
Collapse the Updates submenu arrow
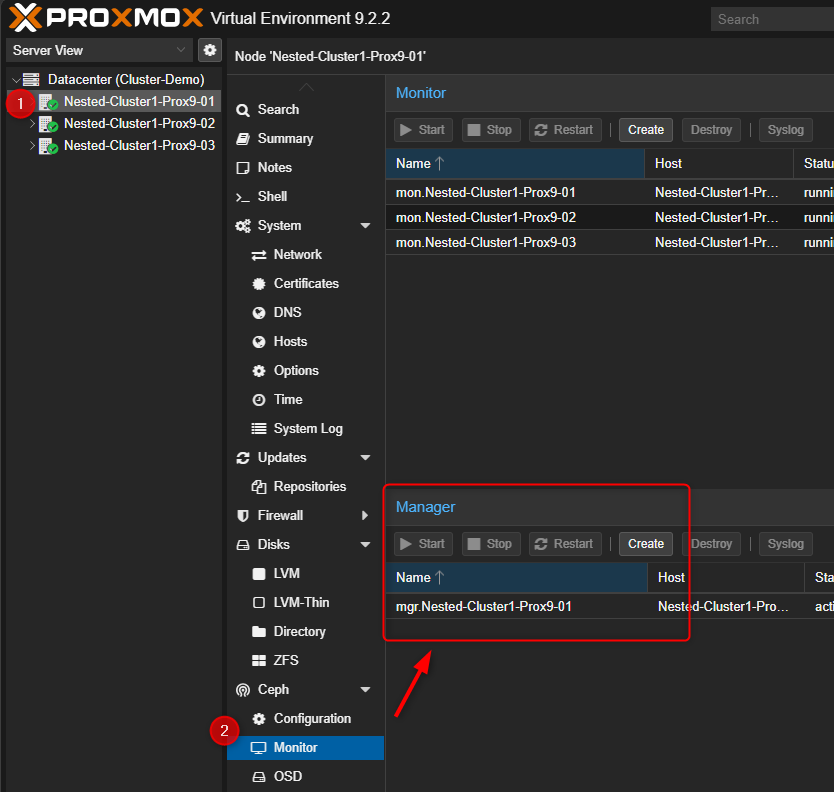365,457
